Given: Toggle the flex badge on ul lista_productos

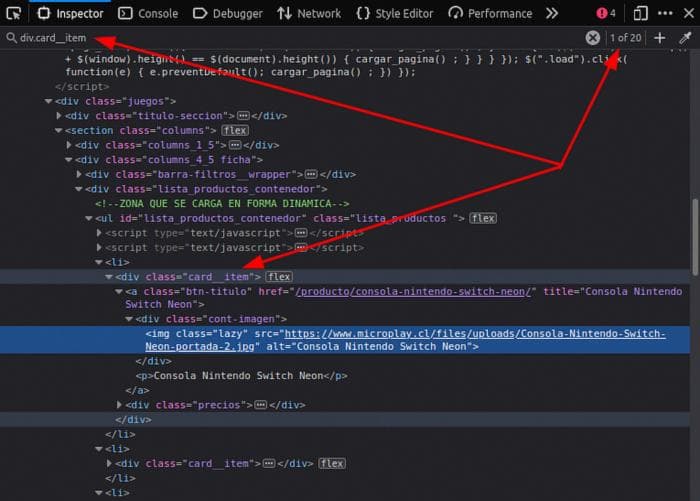Looking at the screenshot, I should coord(483,218).
